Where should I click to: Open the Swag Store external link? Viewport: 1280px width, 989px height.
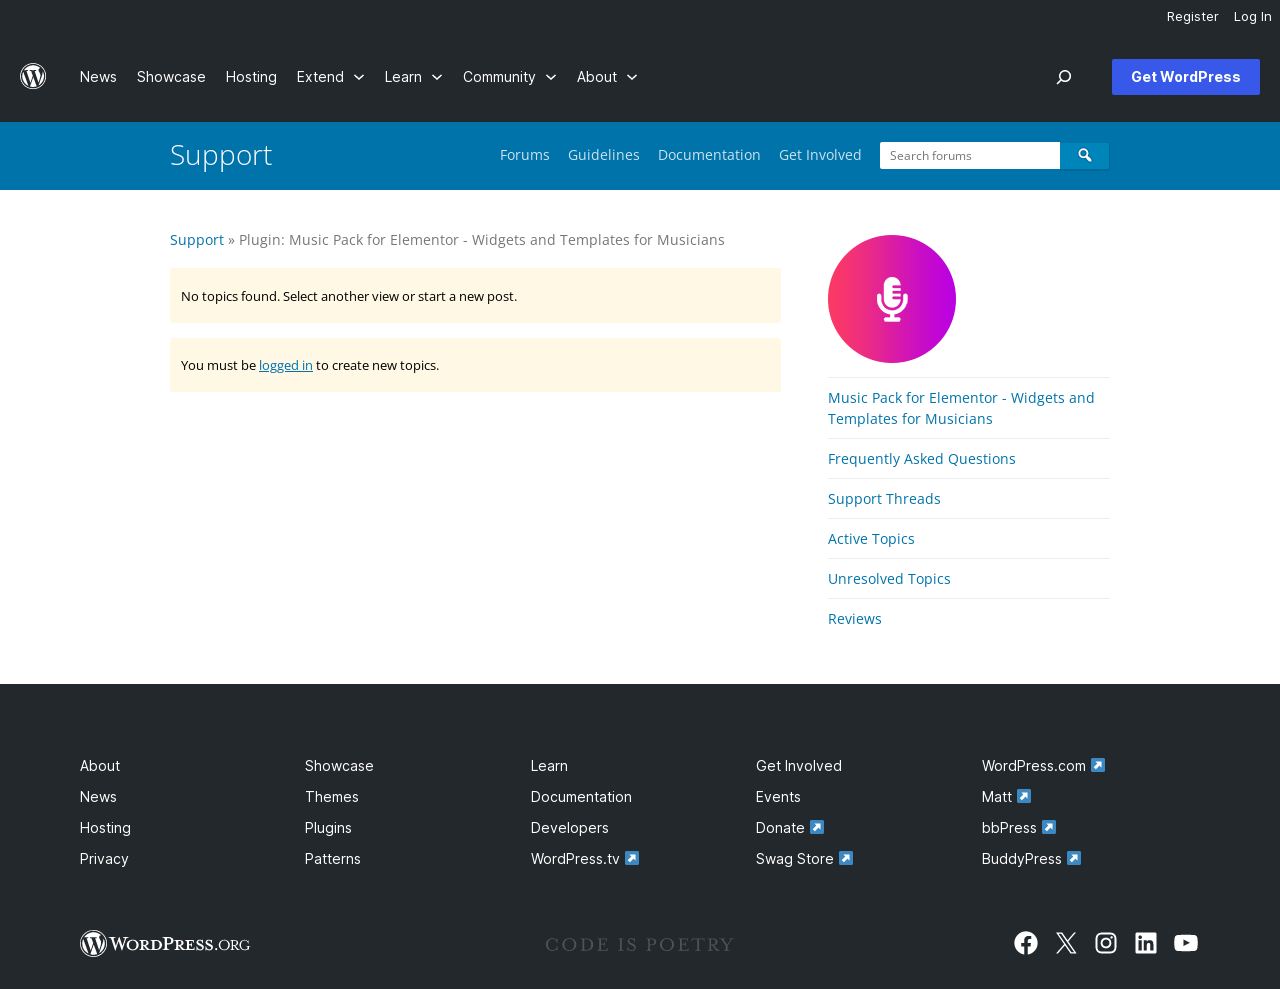805,859
